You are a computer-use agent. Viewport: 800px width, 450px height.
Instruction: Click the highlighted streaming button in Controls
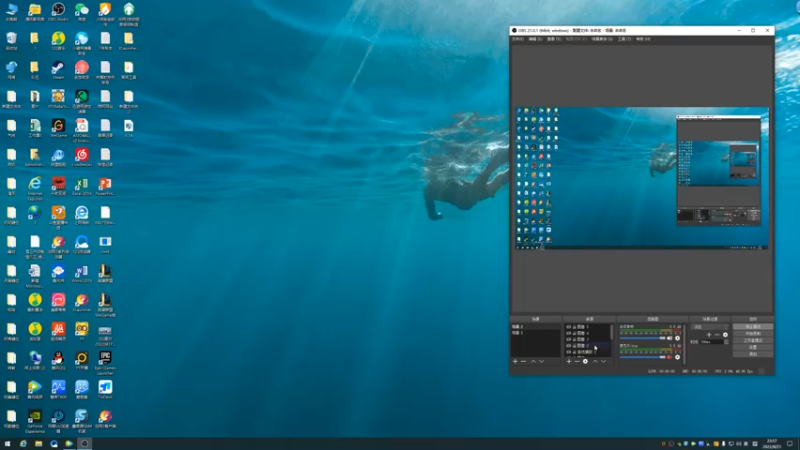pyautogui.click(x=753, y=327)
